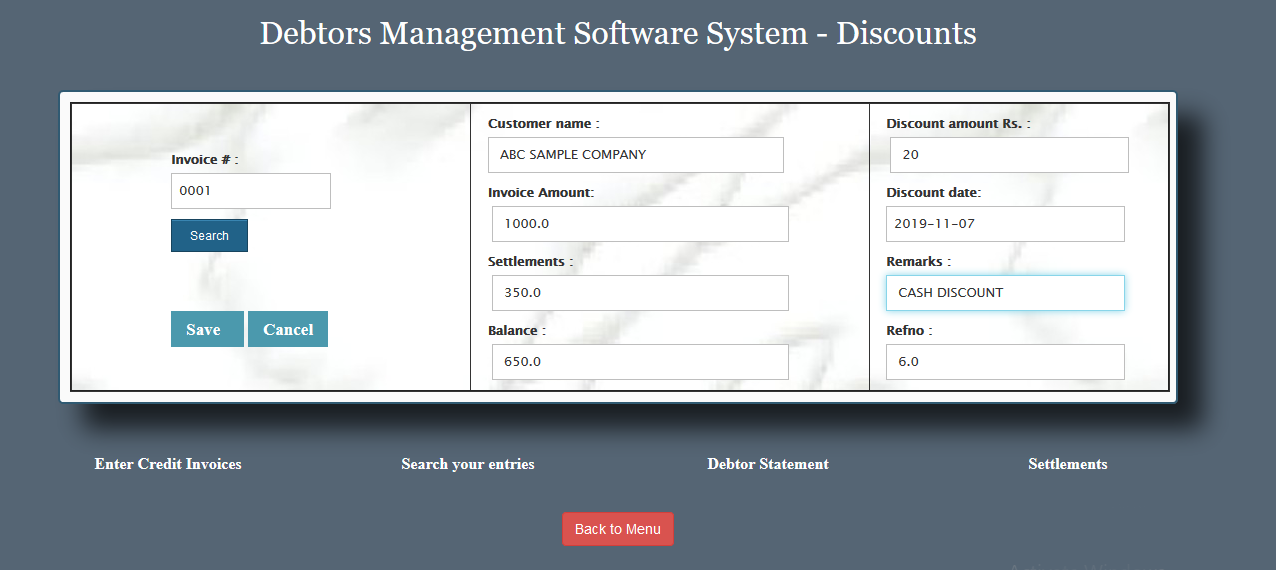Click the Balance field showing 650.0

640,362
